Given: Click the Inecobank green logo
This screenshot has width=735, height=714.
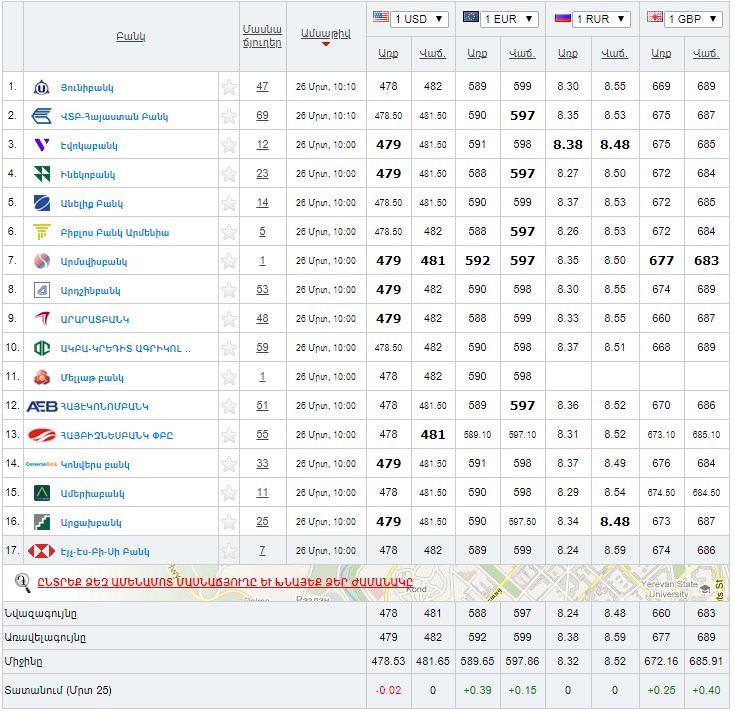Looking at the screenshot, I should coord(42,174).
